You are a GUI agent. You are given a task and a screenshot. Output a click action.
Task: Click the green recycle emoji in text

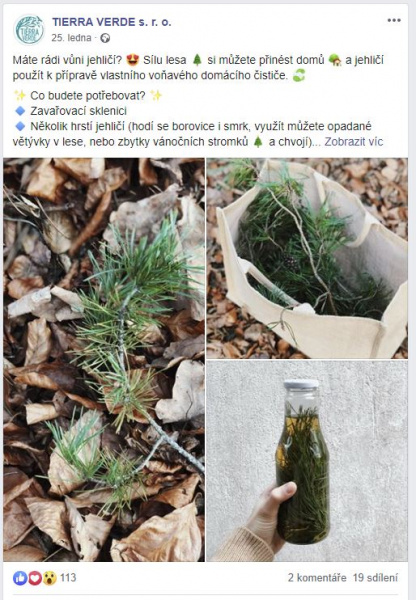tap(299, 75)
